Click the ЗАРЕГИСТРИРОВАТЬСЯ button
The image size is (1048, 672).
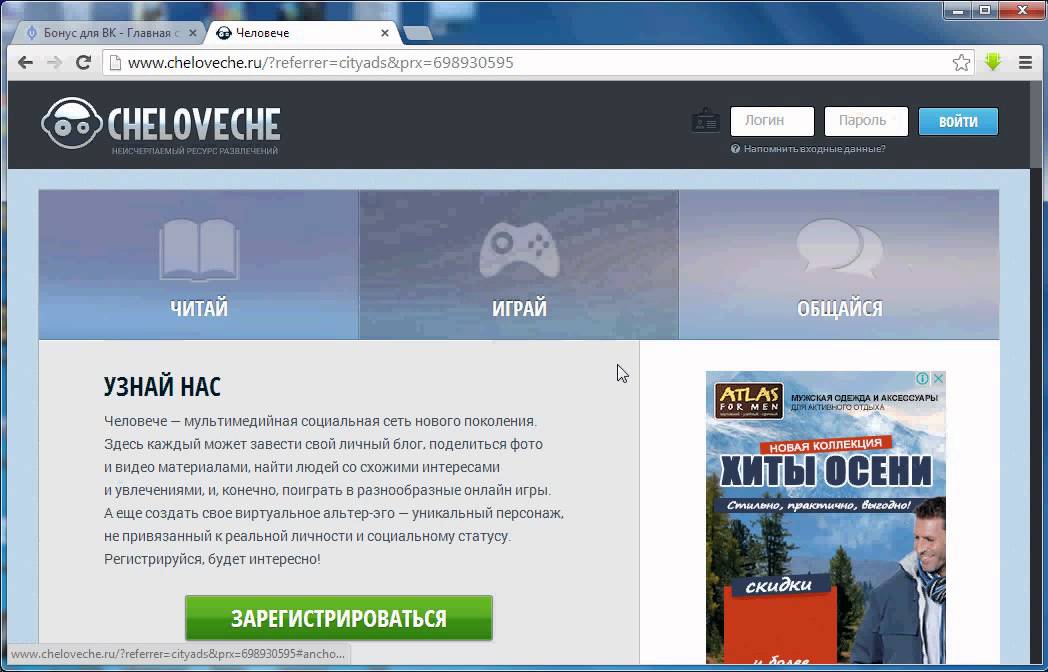pyautogui.click(x=339, y=618)
